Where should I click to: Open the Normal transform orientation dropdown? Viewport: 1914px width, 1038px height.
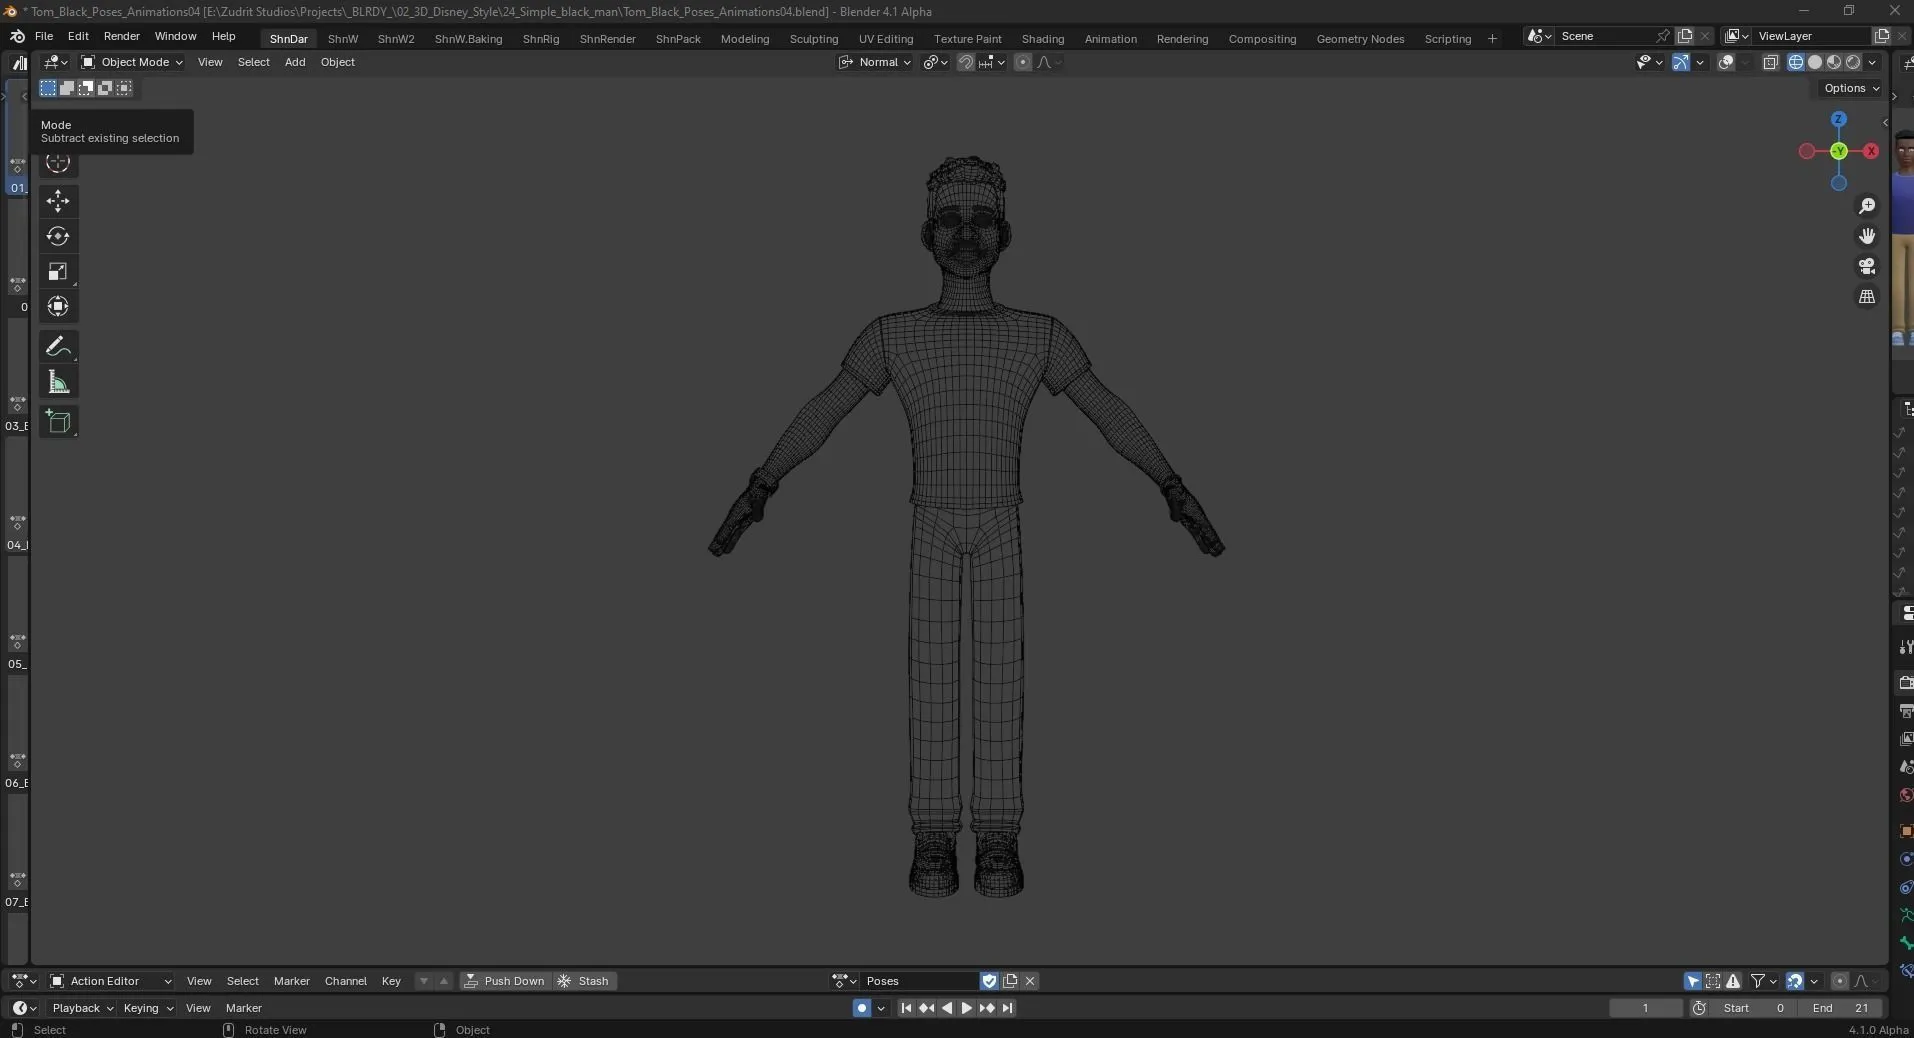[877, 62]
